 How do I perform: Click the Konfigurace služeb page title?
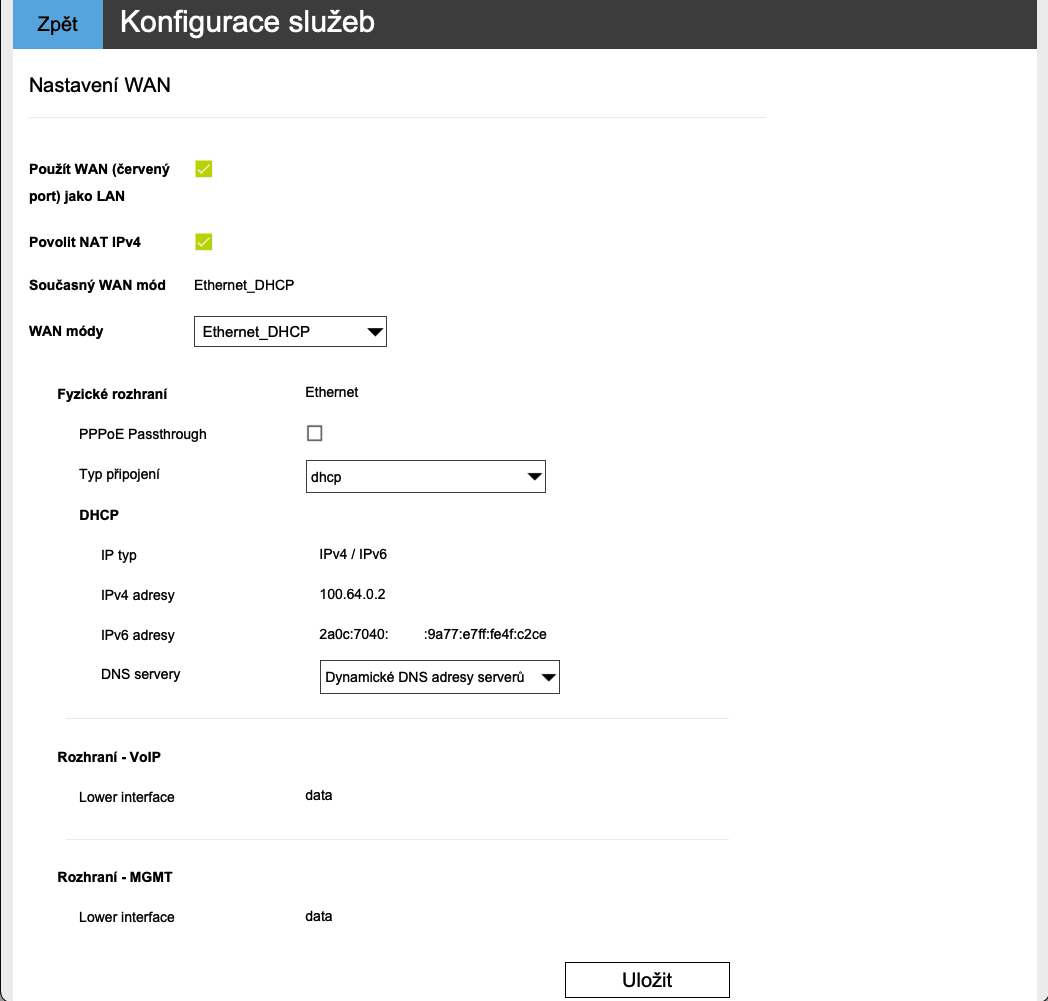tap(247, 22)
